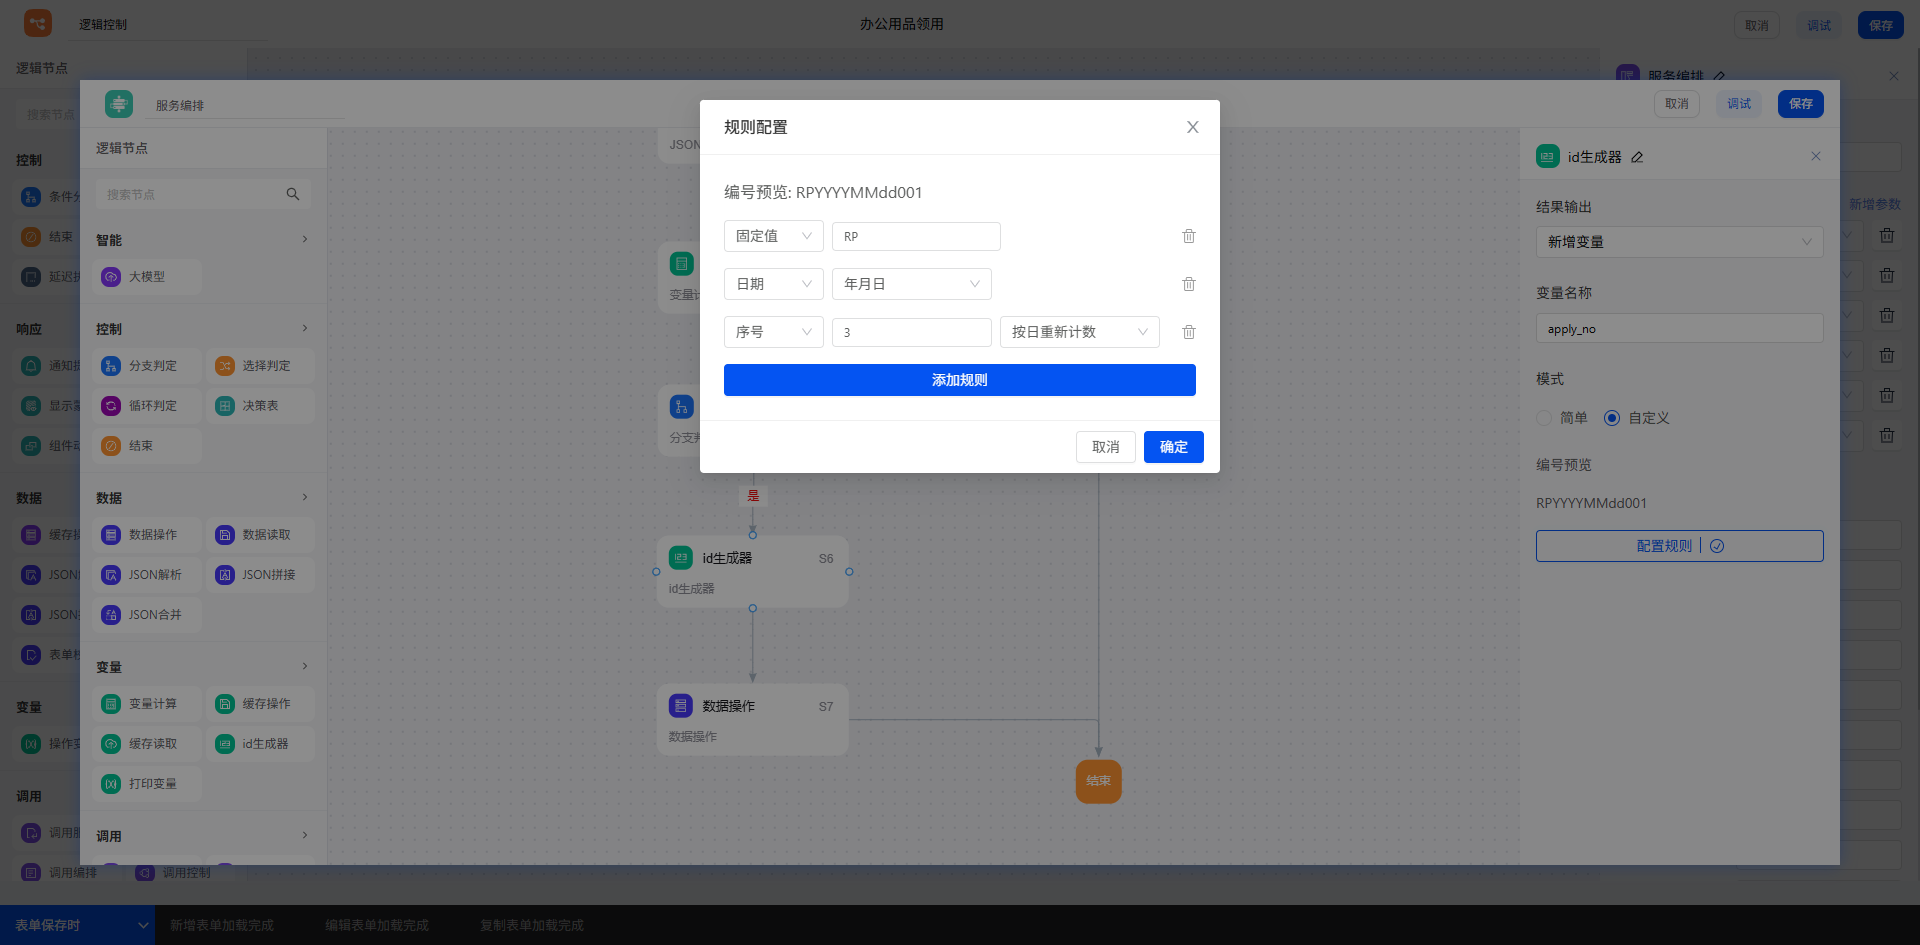Open the 按日重新计数 reset dropdown
Image resolution: width=1920 pixels, height=945 pixels.
pos(1080,332)
